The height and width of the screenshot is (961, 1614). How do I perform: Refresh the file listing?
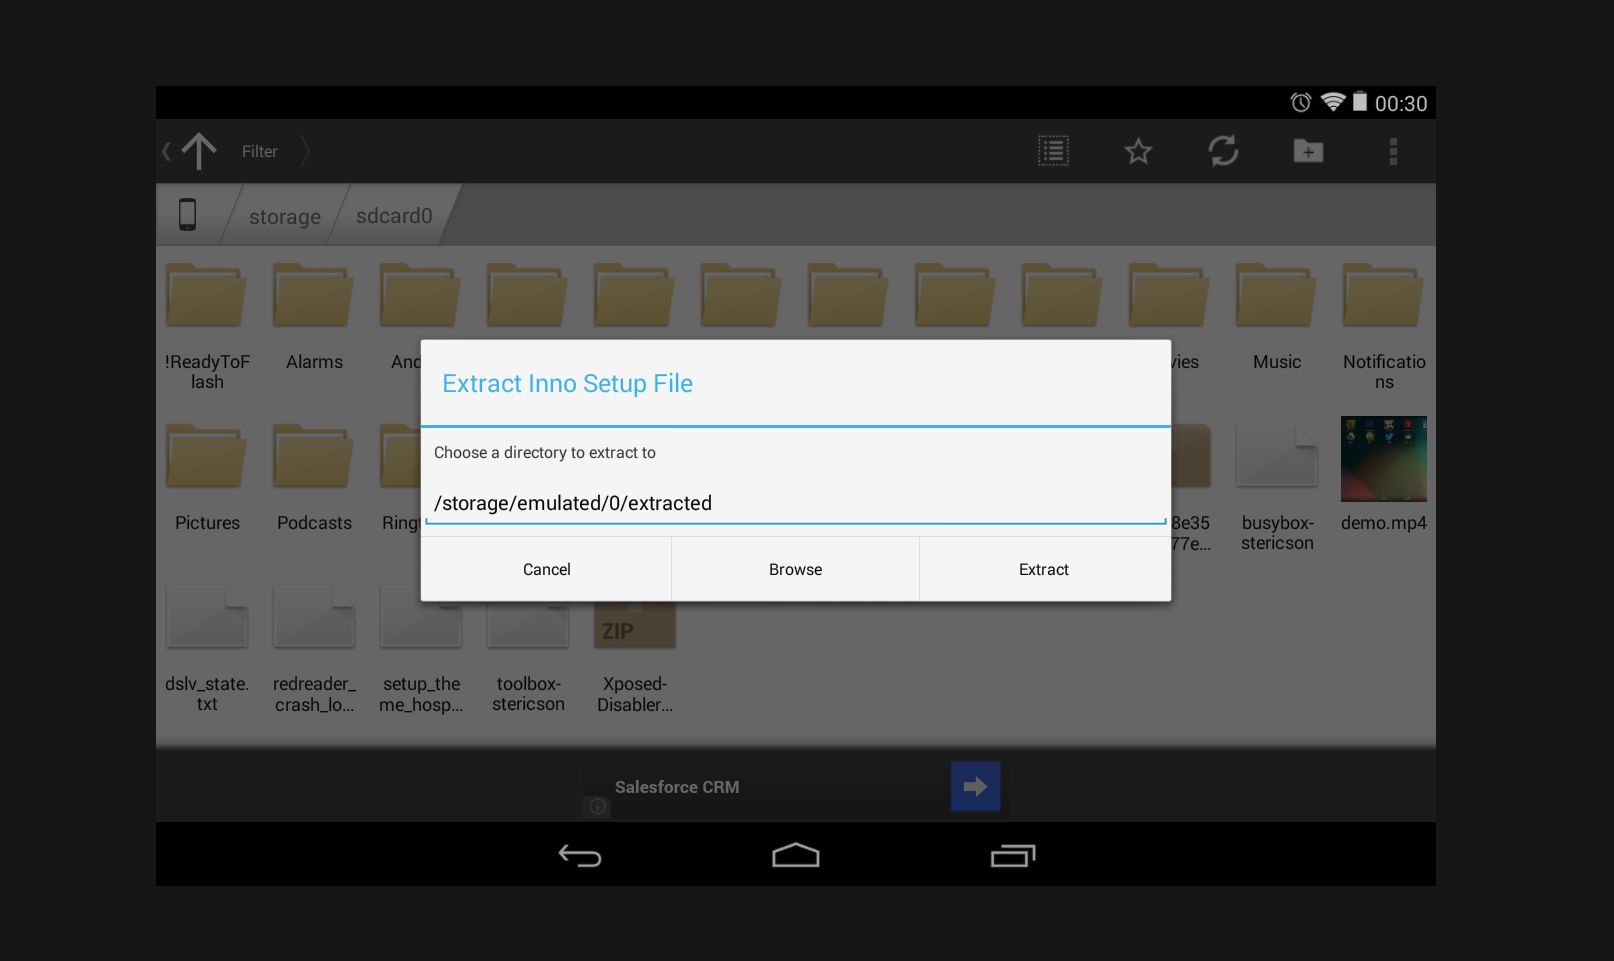pos(1224,151)
